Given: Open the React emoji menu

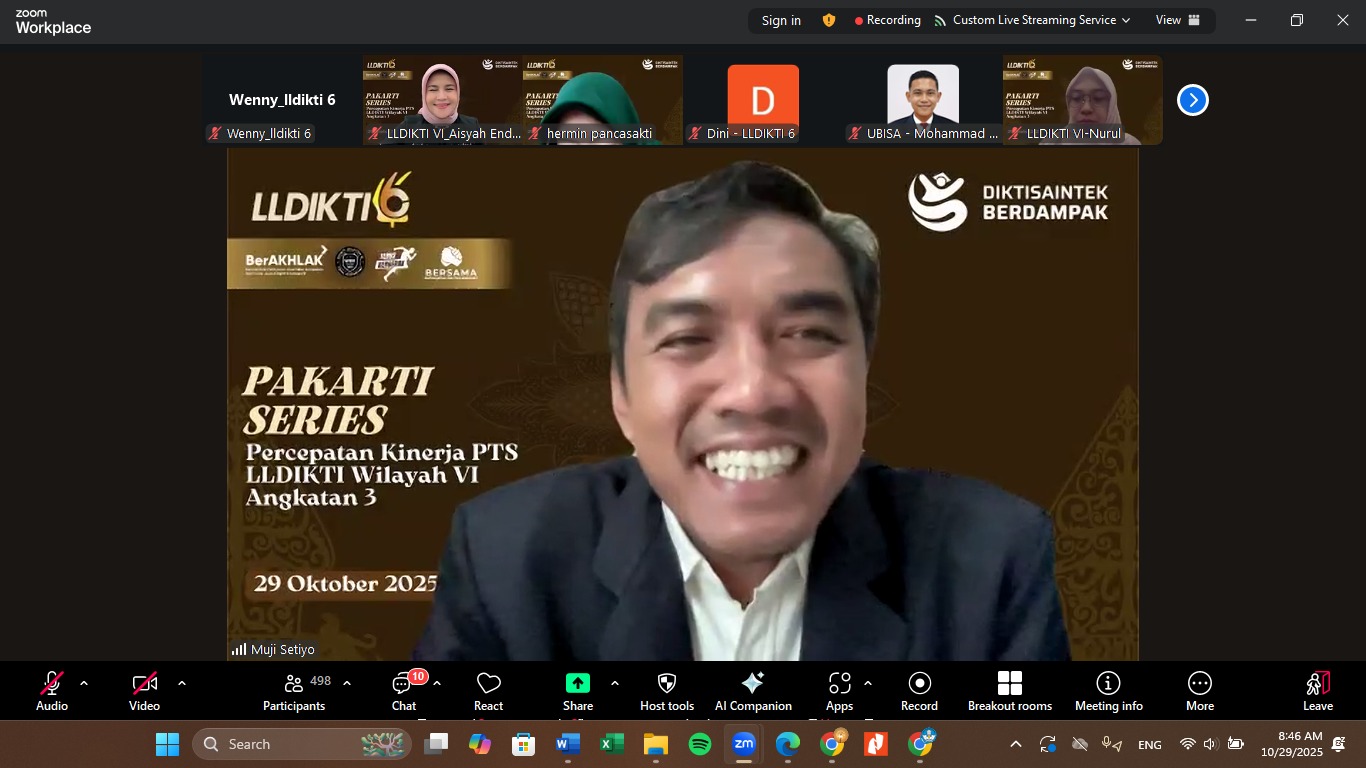Looking at the screenshot, I should pos(488,689).
